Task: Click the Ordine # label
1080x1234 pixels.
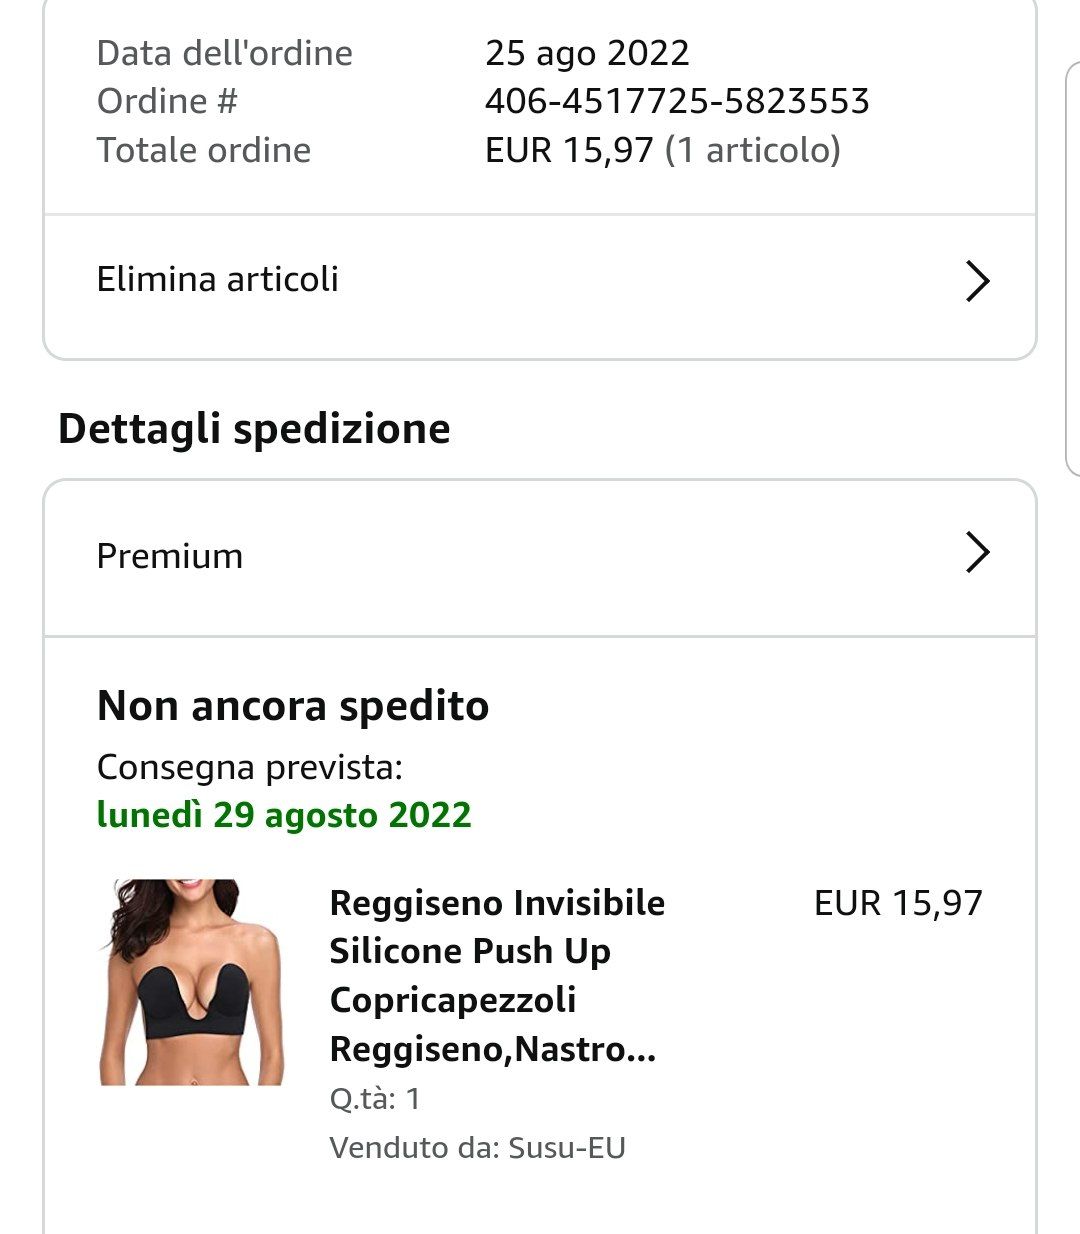Action: [x=167, y=101]
